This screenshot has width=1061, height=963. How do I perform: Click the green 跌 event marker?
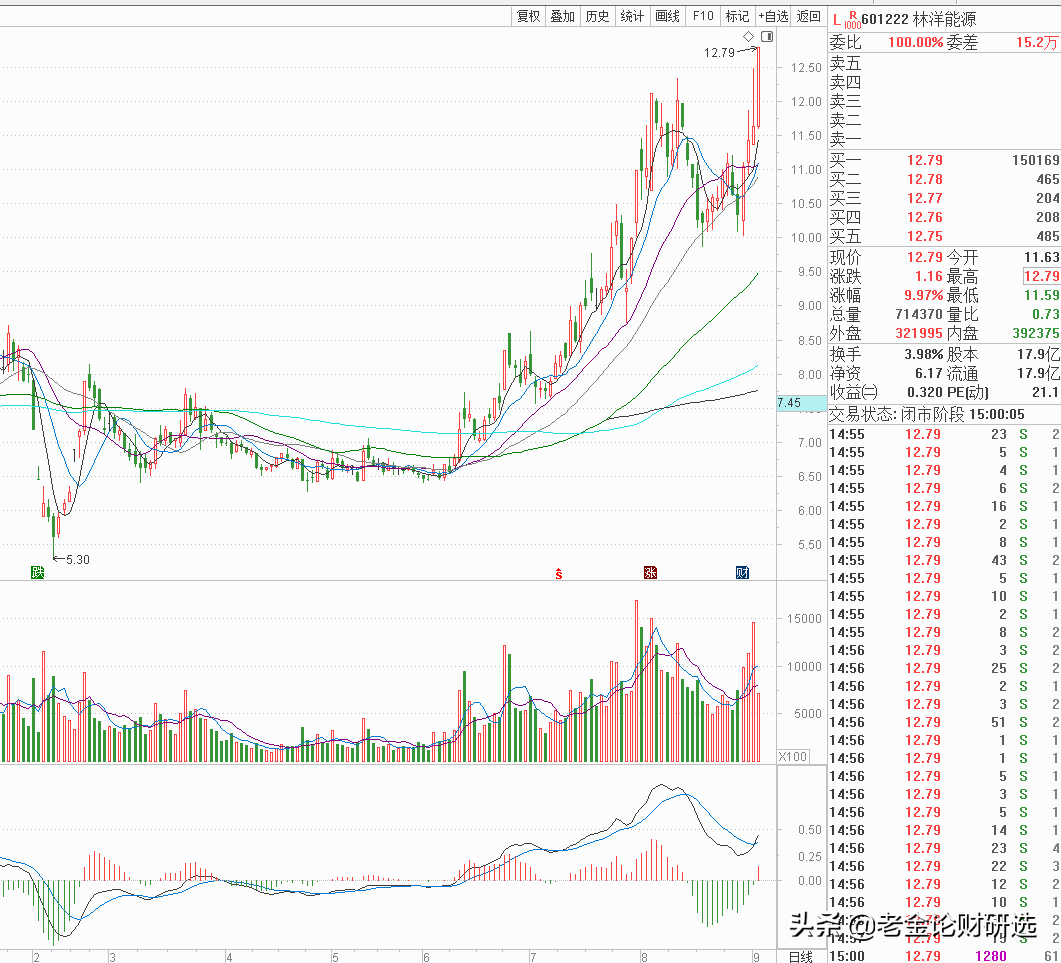click(37, 572)
